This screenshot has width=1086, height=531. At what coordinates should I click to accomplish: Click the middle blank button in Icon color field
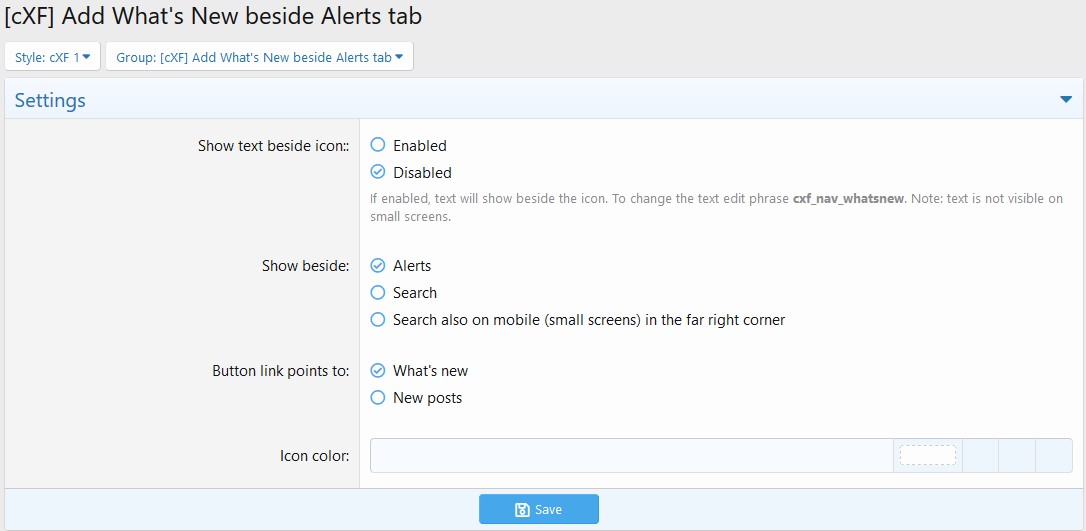pyautogui.click(x=1017, y=456)
